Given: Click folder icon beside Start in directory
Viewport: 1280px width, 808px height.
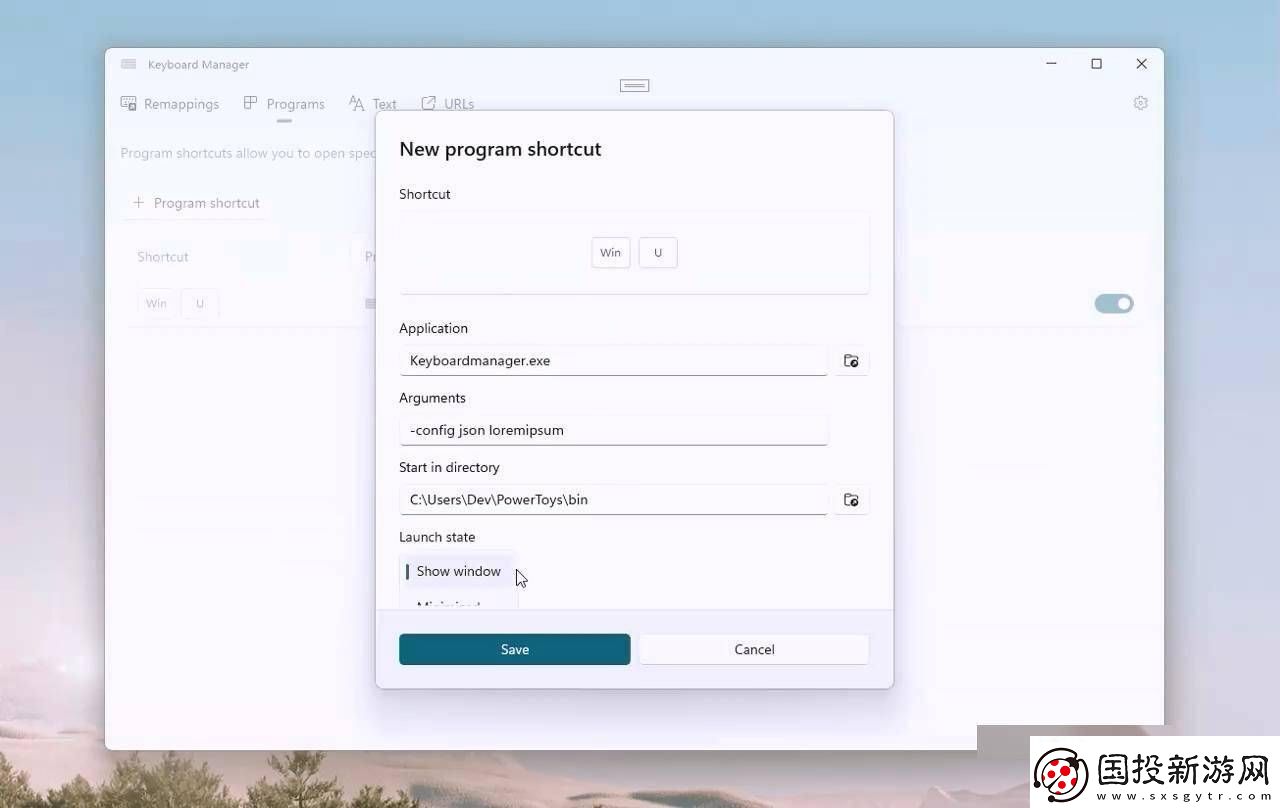Looking at the screenshot, I should (851, 500).
